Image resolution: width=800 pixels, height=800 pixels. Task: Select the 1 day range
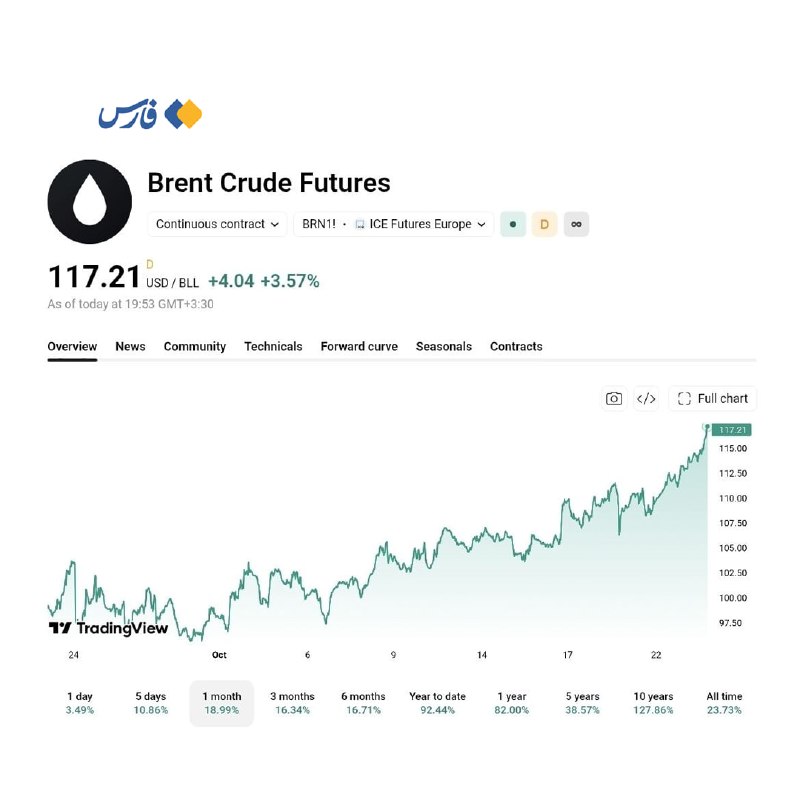point(80,703)
